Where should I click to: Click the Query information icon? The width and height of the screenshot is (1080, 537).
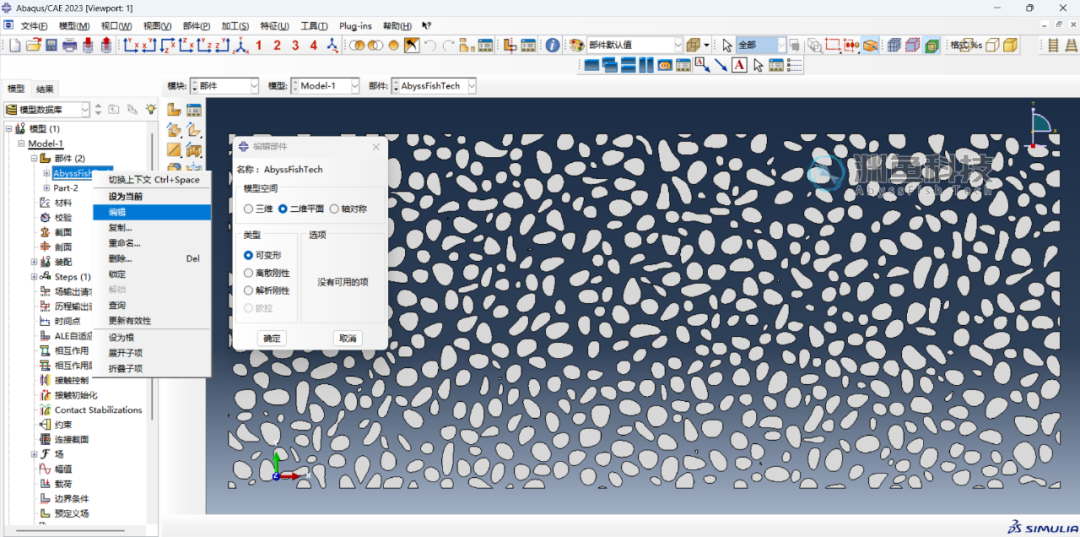coord(552,45)
